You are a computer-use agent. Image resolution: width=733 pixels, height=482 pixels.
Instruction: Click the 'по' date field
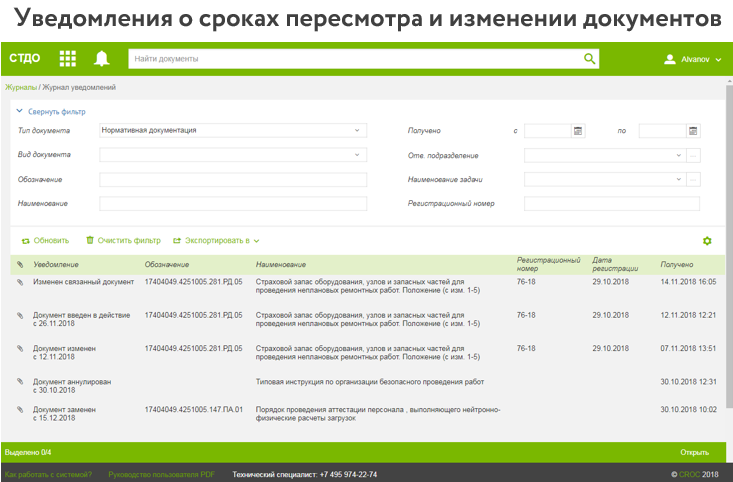[x=663, y=131]
